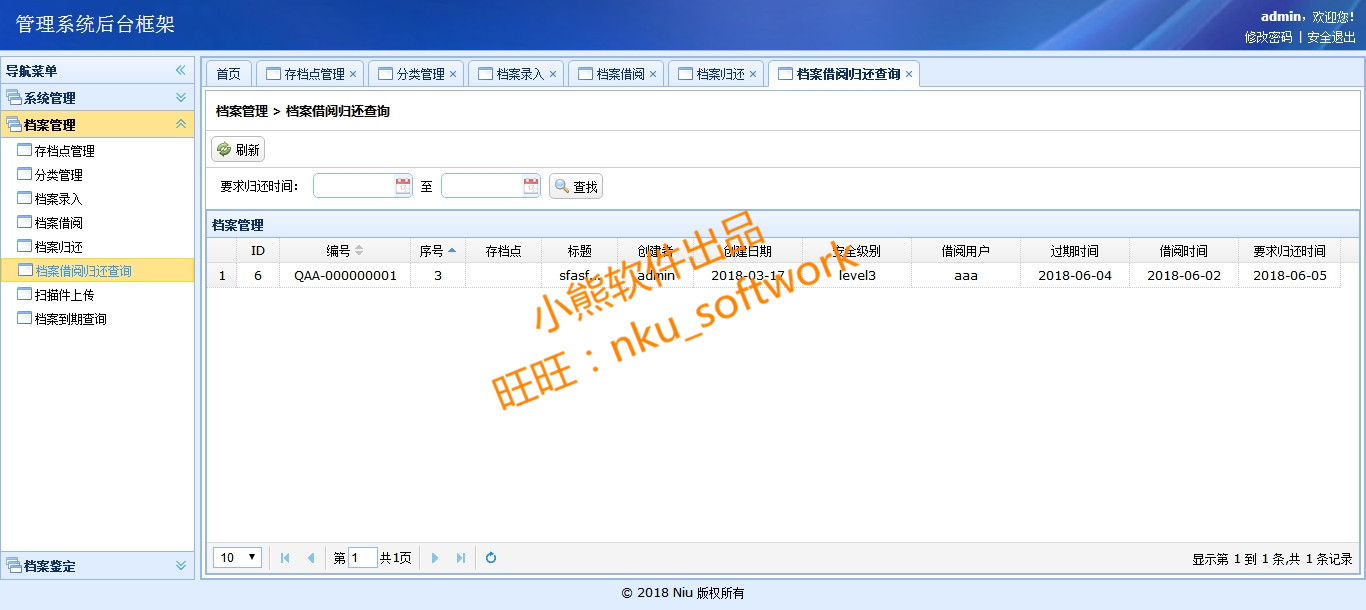Collapse the navigation menu panel
1366x610 pixels.
[x=181, y=70]
